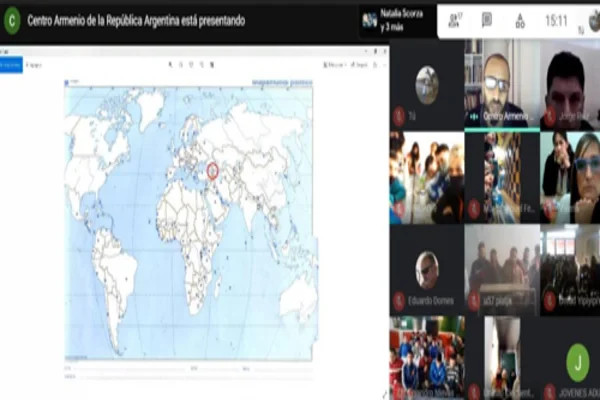Click the blue button in the presented window toolbar

point(11,65)
